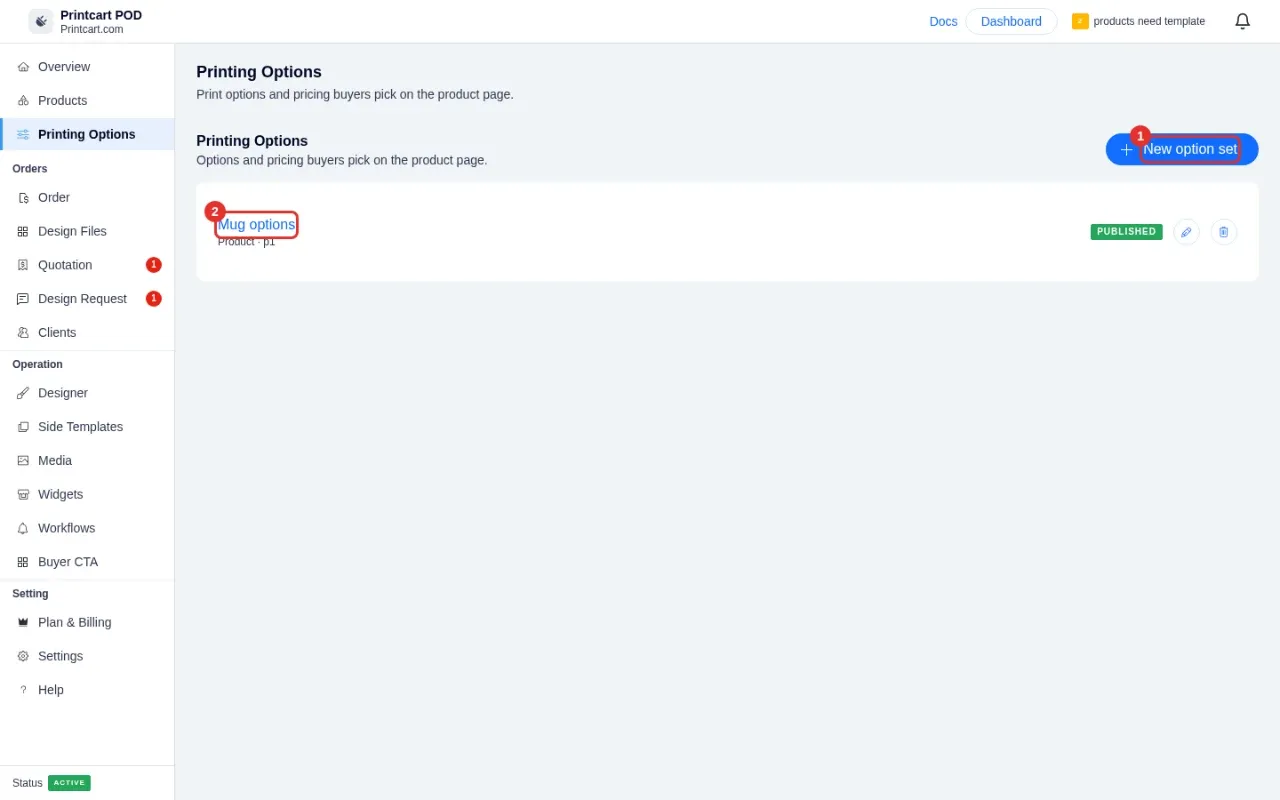Image resolution: width=1280 pixels, height=800 pixels.
Task: Click the Dashboard button
Action: pyautogui.click(x=1011, y=21)
